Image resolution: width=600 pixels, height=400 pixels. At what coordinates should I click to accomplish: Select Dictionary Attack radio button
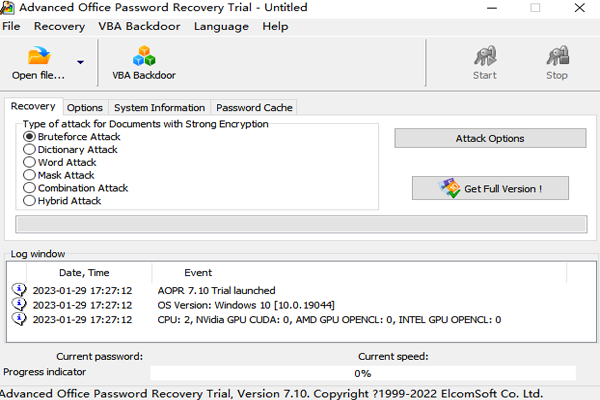[x=29, y=149]
